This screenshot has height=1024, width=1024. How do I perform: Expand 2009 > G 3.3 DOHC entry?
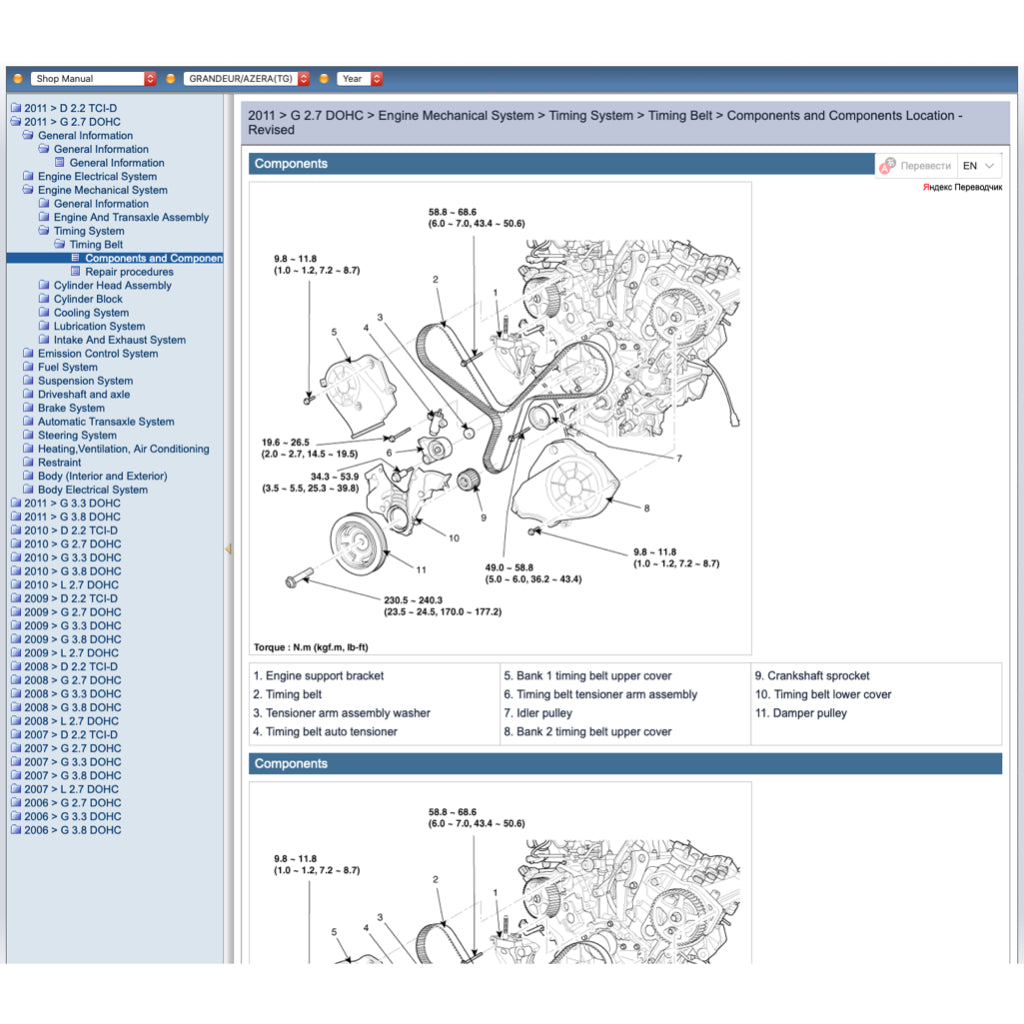pos(72,625)
